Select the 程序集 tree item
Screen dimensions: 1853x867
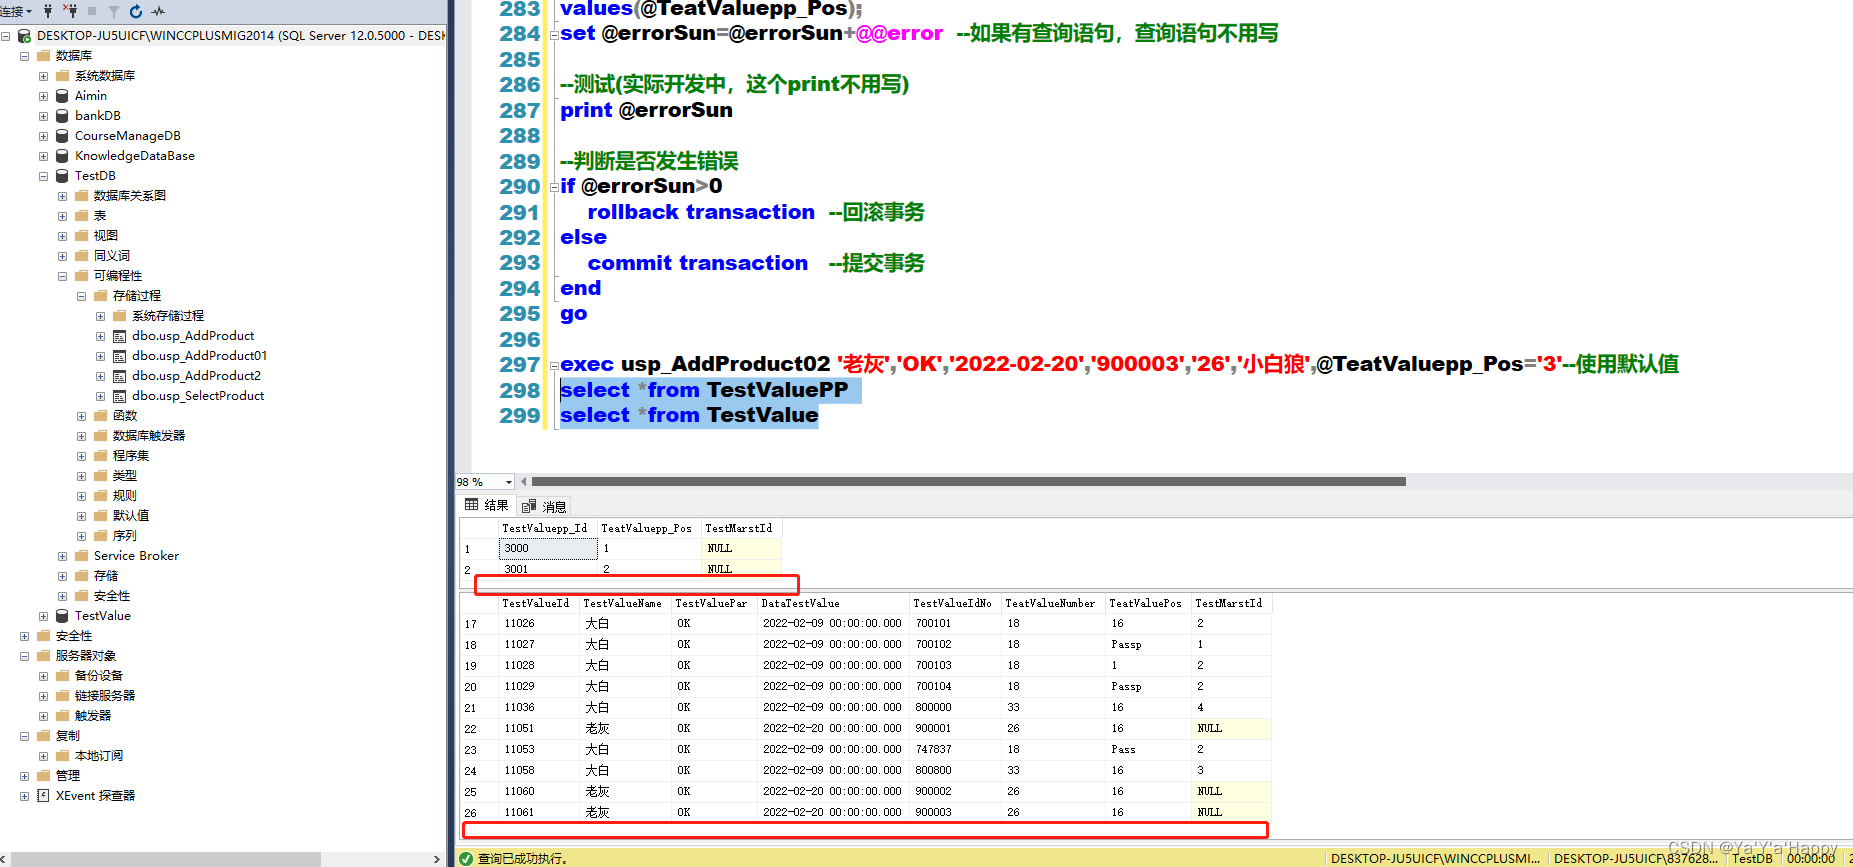[131, 456]
